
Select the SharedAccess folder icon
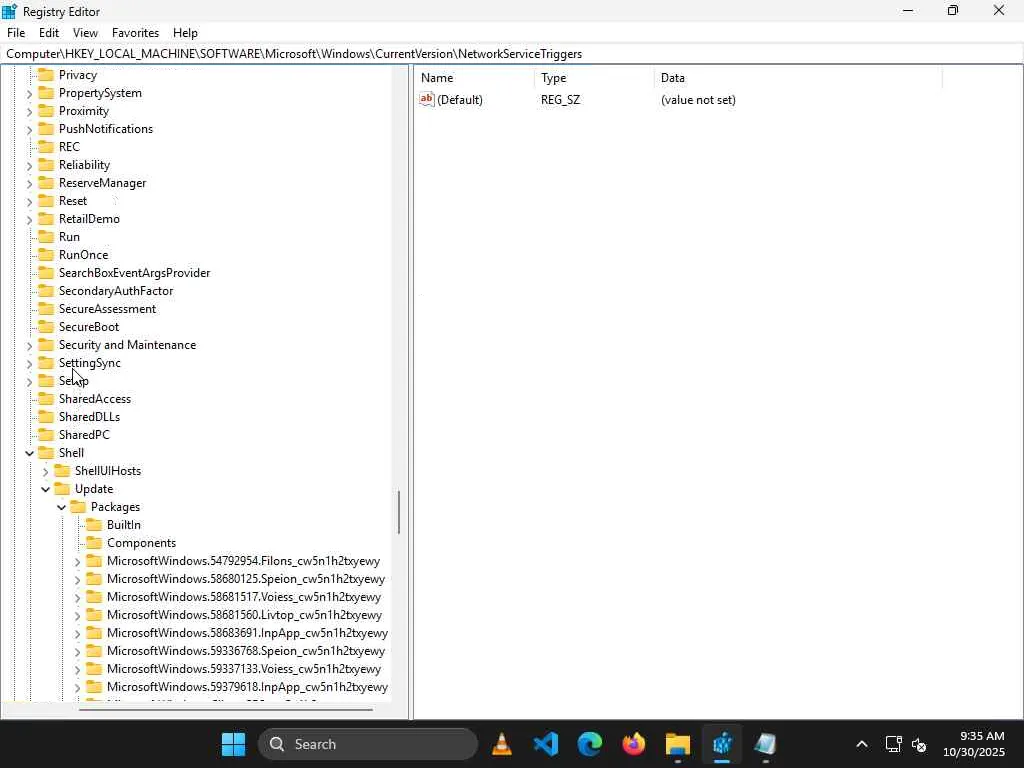click(46, 398)
